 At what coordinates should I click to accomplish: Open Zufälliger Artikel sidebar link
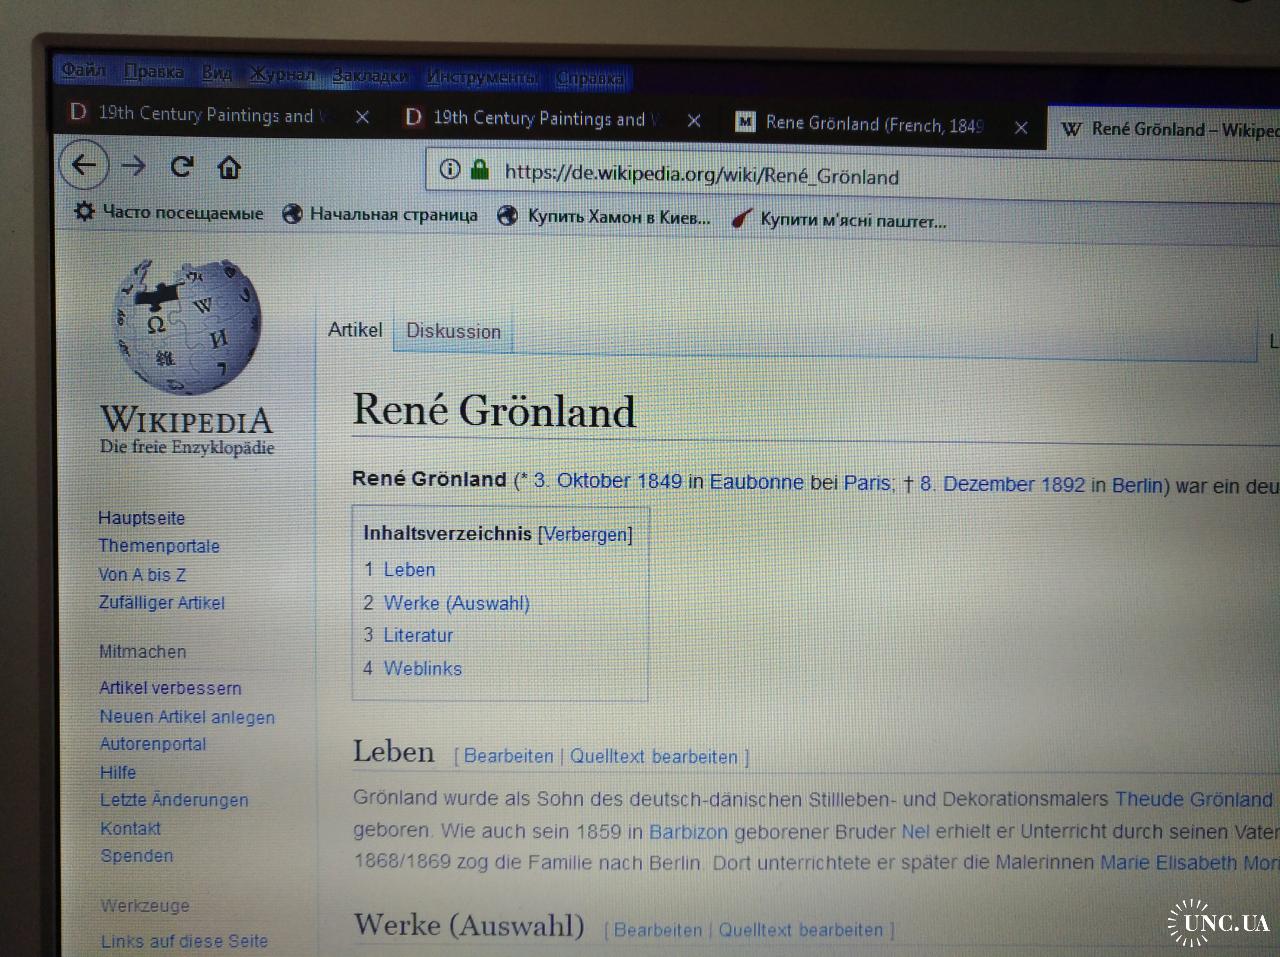(x=162, y=603)
